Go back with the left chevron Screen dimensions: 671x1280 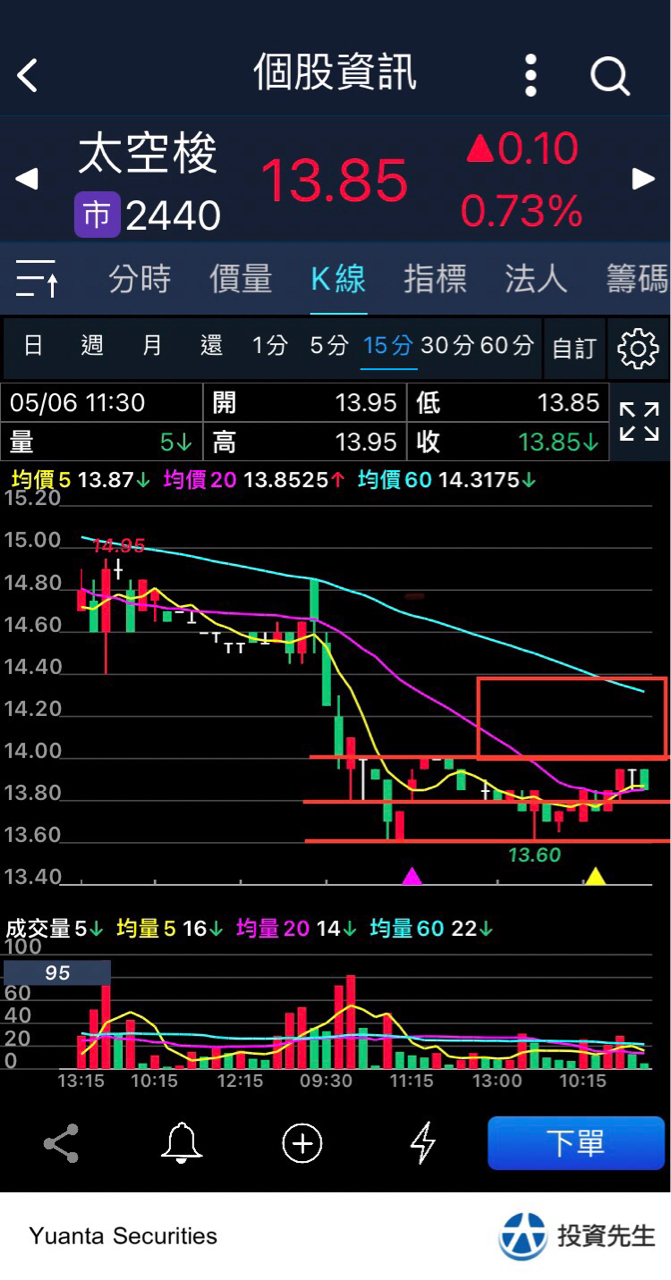(27, 75)
